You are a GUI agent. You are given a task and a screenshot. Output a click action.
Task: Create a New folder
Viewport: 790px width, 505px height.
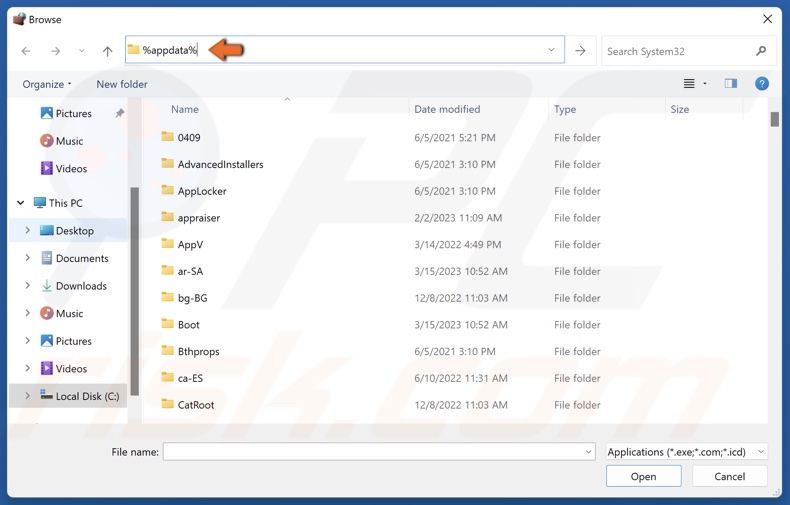122,84
